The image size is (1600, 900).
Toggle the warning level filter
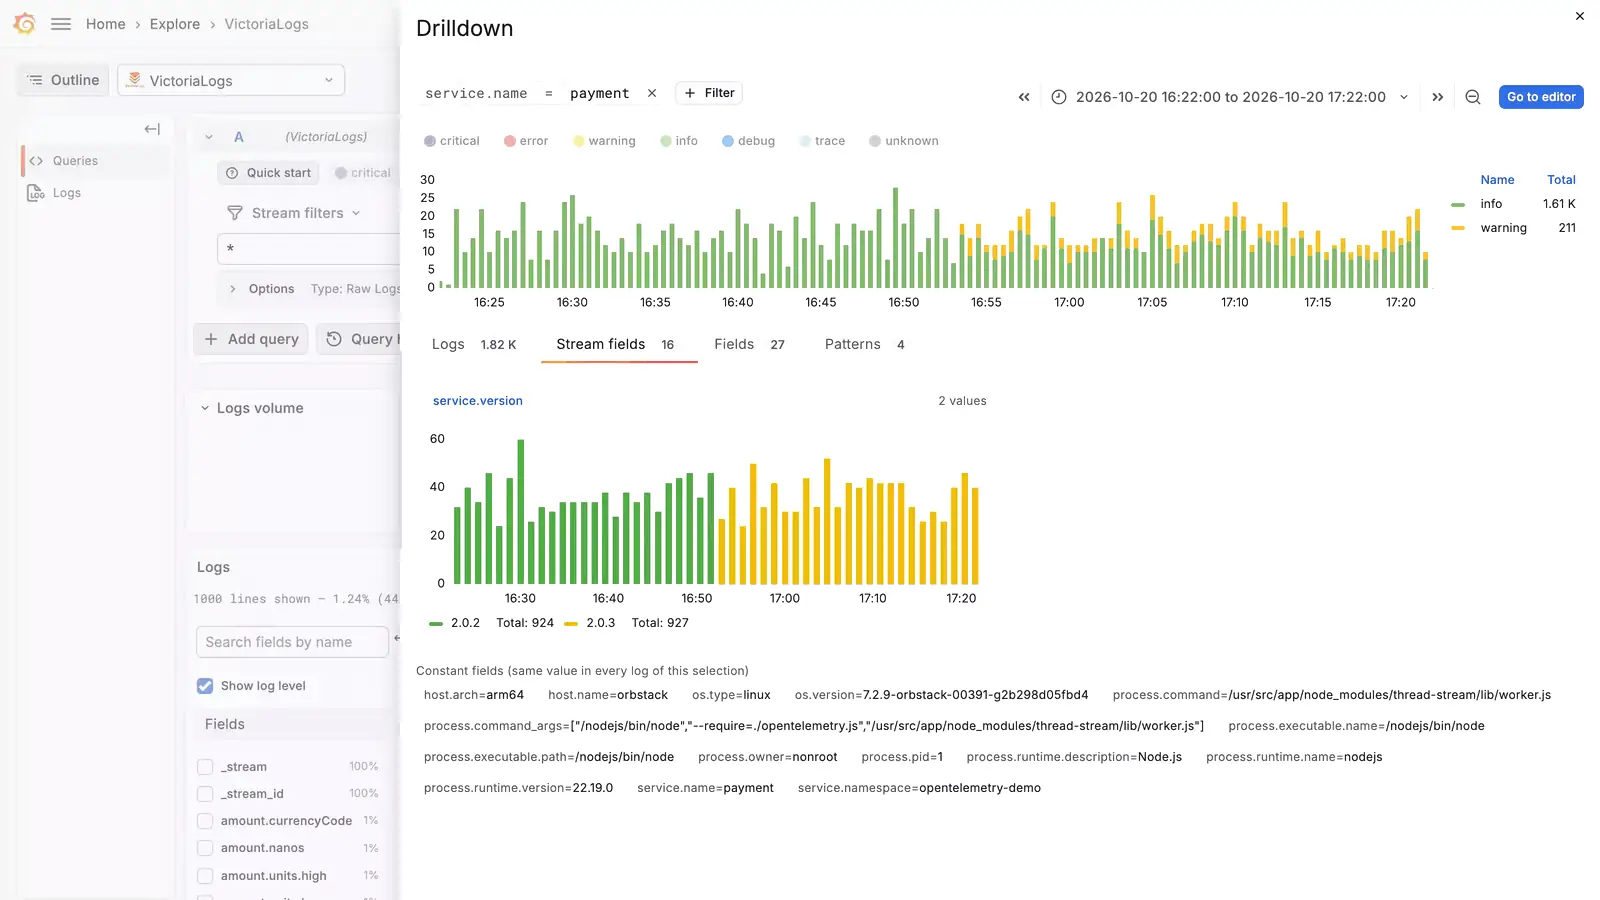click(604, 141)
